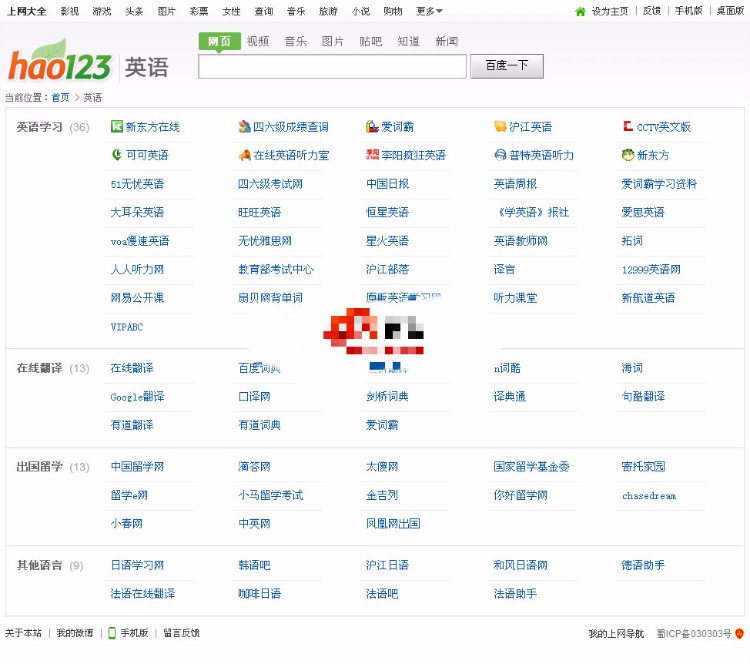Open 彩票 in top navigation
This screenshot has width=750, height=664.
click(199, 11)
